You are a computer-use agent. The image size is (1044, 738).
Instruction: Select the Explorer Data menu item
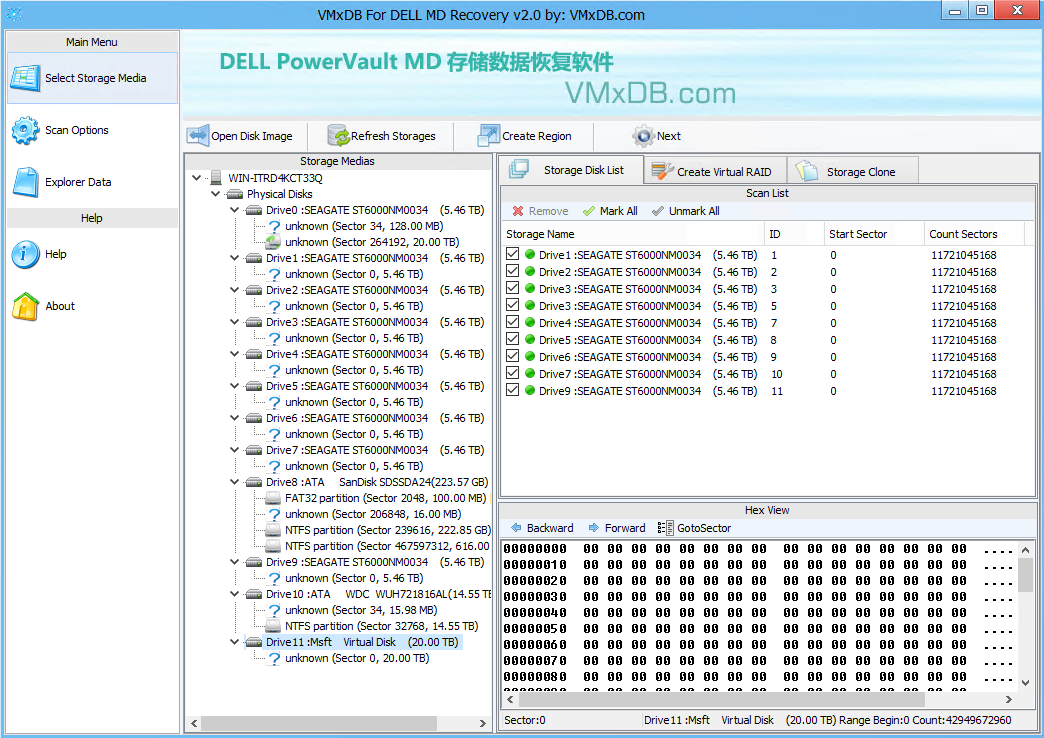[x=92, y=182]
